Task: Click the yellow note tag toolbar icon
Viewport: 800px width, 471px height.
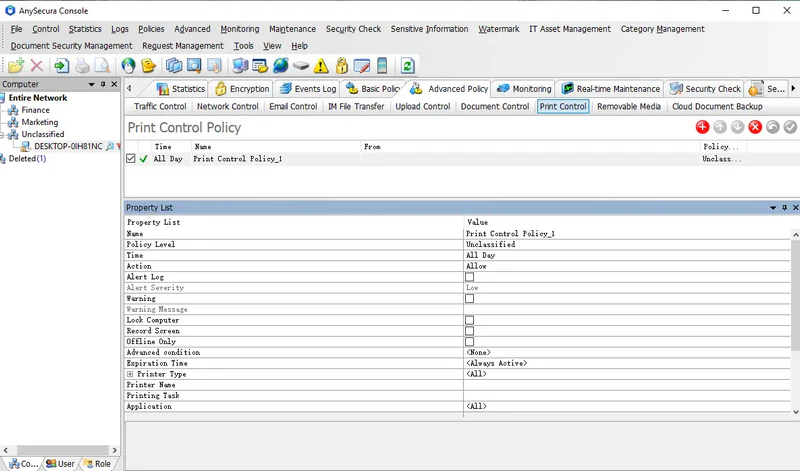Action: (148, 65)
